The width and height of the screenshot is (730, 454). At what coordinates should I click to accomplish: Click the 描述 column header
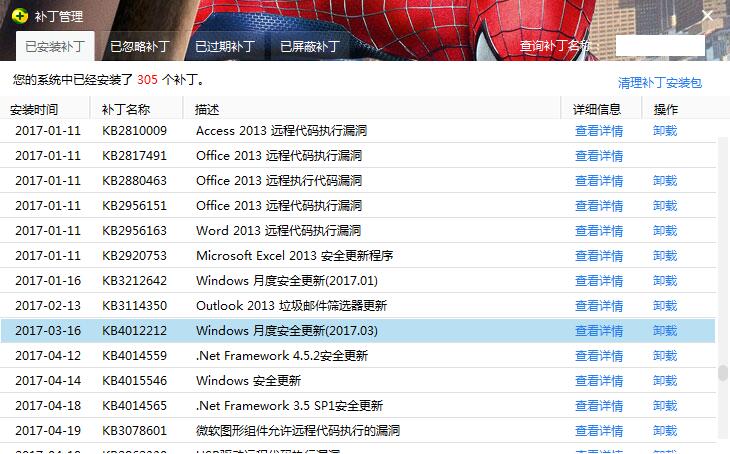pos(207,109)
